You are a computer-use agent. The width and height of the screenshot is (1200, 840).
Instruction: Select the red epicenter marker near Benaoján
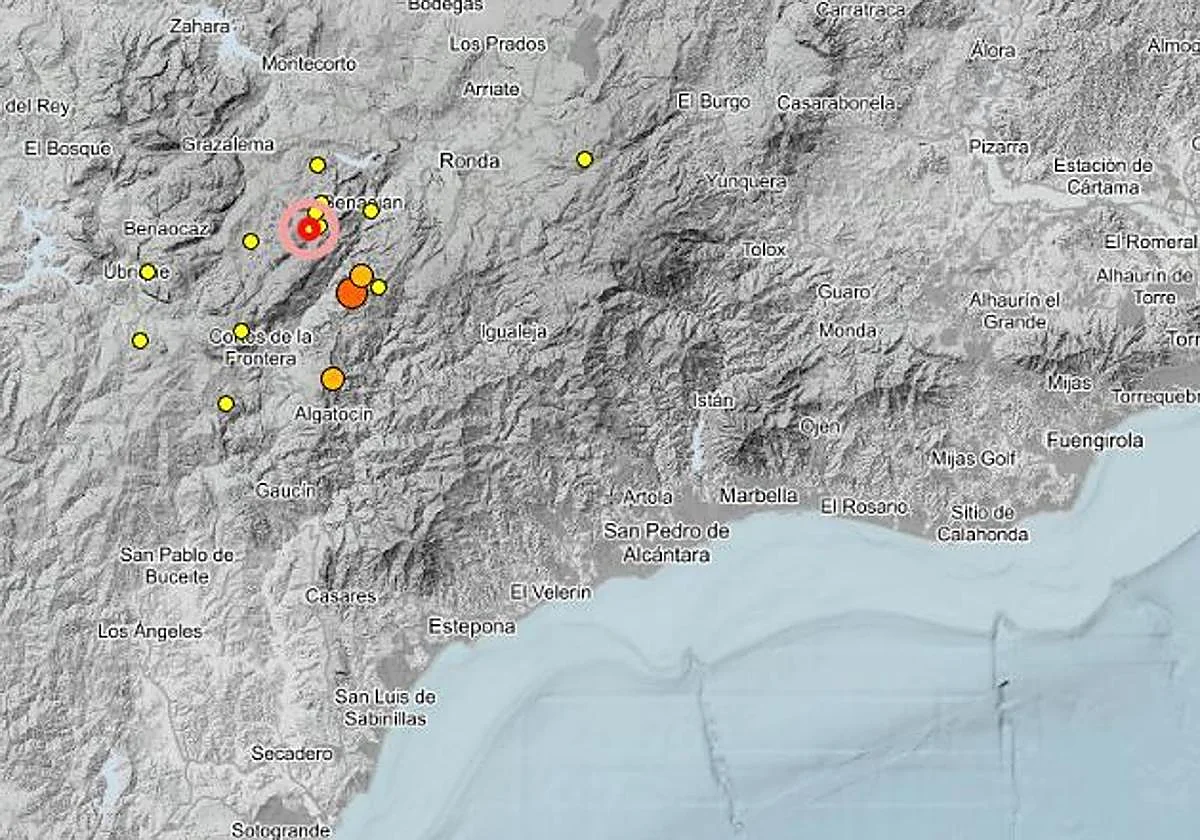308,229
